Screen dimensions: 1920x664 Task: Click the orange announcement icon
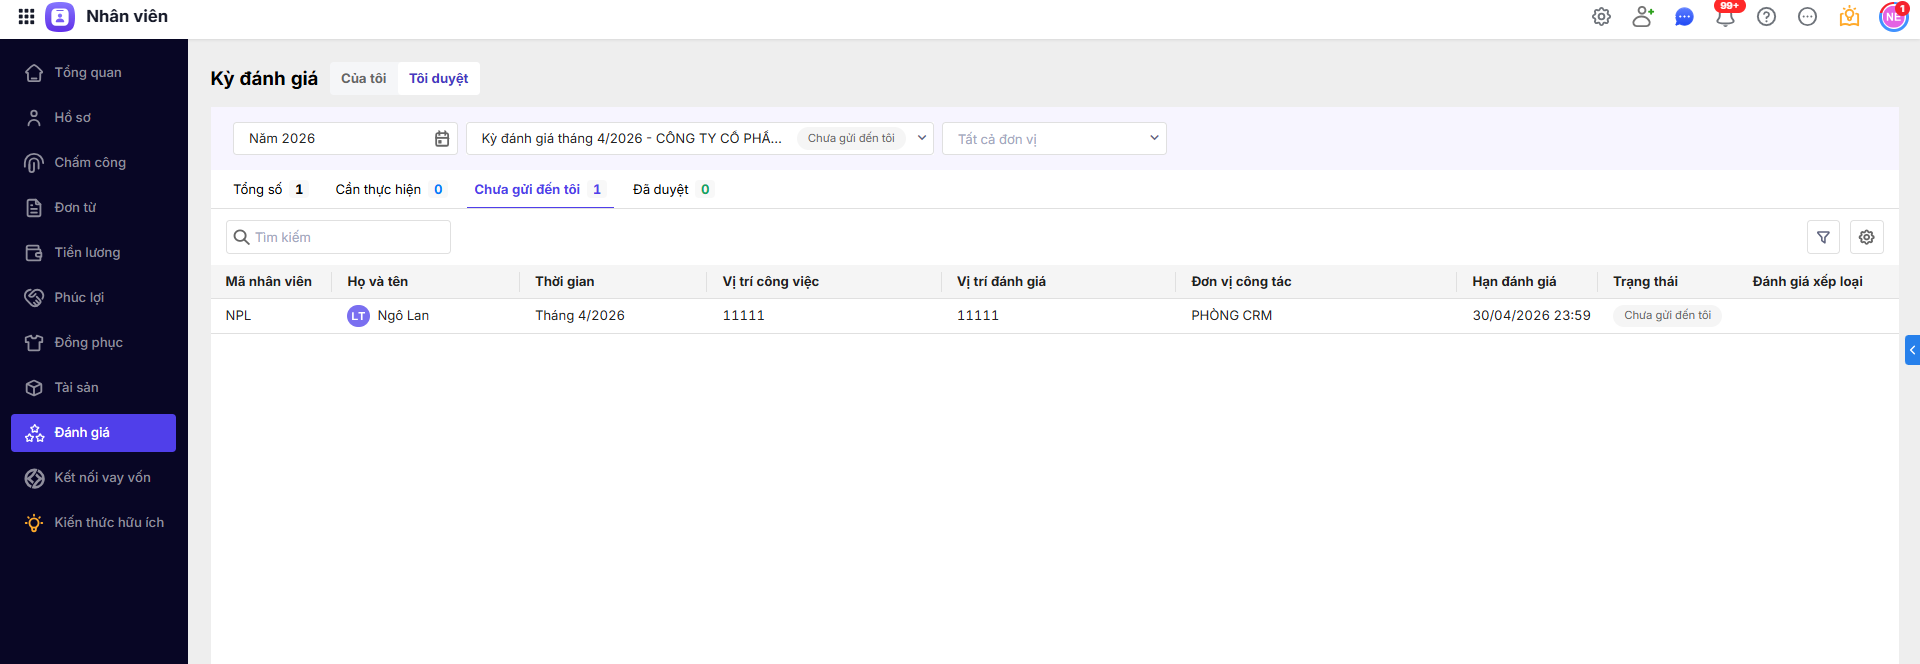[x=1849, y=17]
